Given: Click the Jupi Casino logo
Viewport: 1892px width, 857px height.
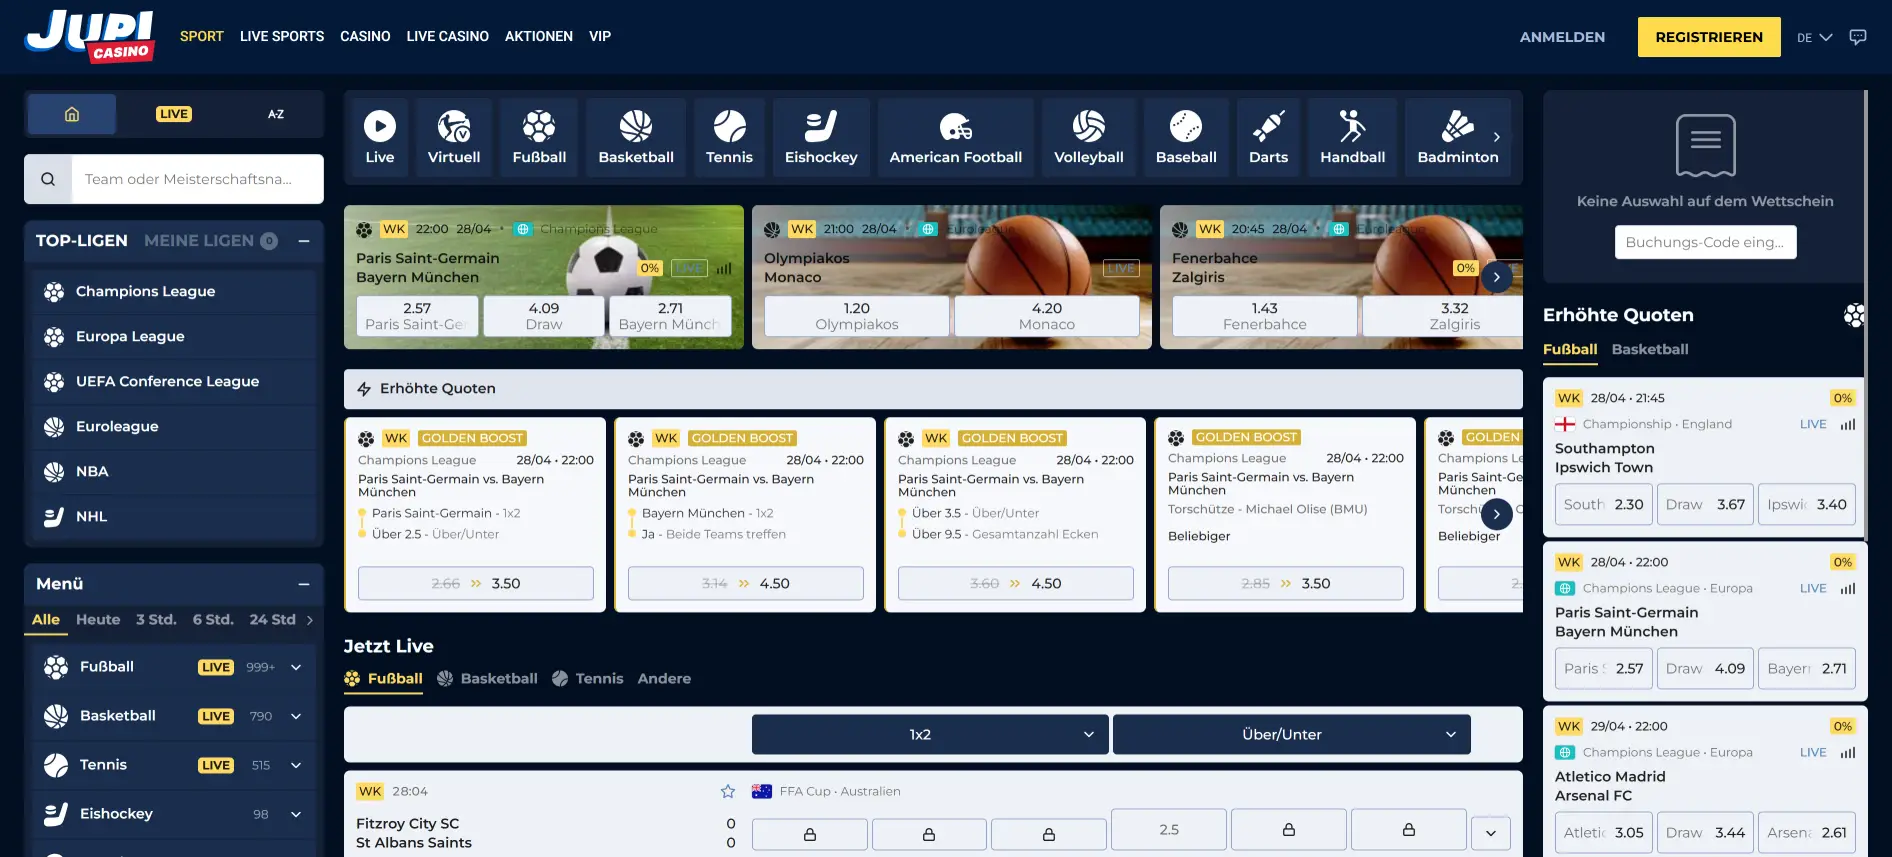Looking at the screenshot, I should click(x=90, y=37).
